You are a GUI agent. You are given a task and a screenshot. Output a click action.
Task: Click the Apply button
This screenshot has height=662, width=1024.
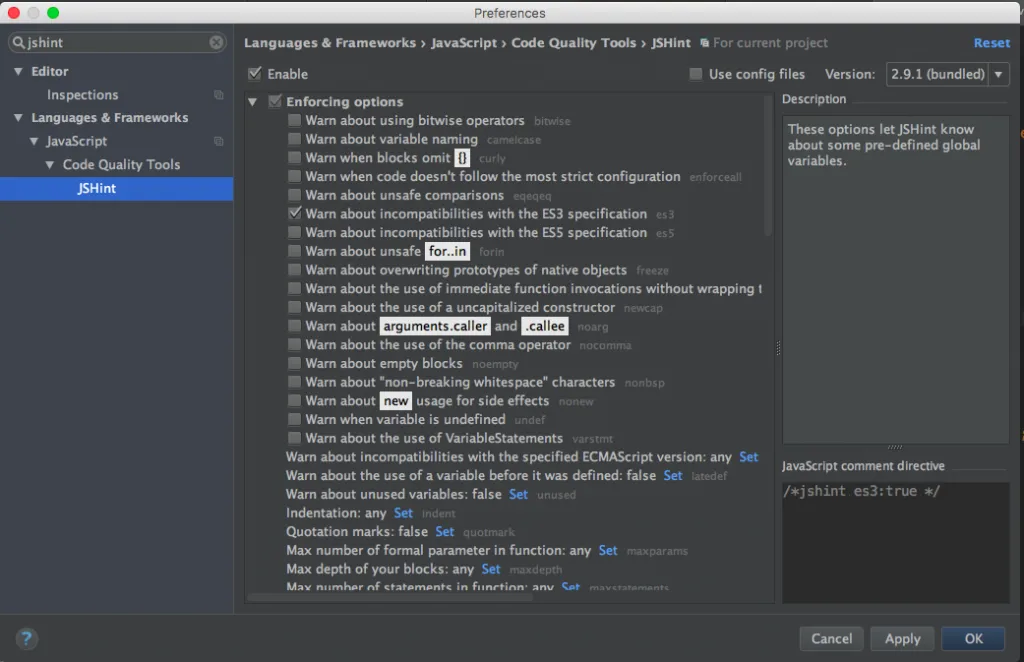tap(903, 638)
